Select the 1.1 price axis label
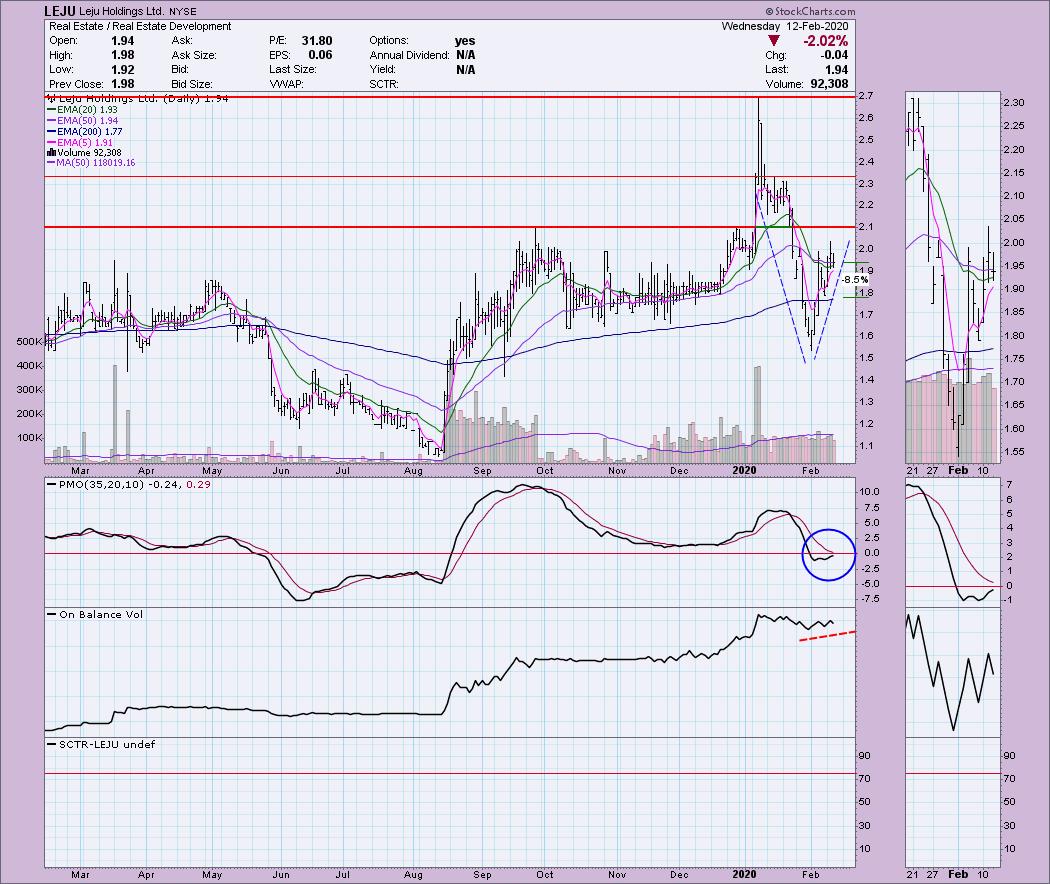The width and height of the screenshot is (1050, 884). pyautogui.click(x=866, y=446)
